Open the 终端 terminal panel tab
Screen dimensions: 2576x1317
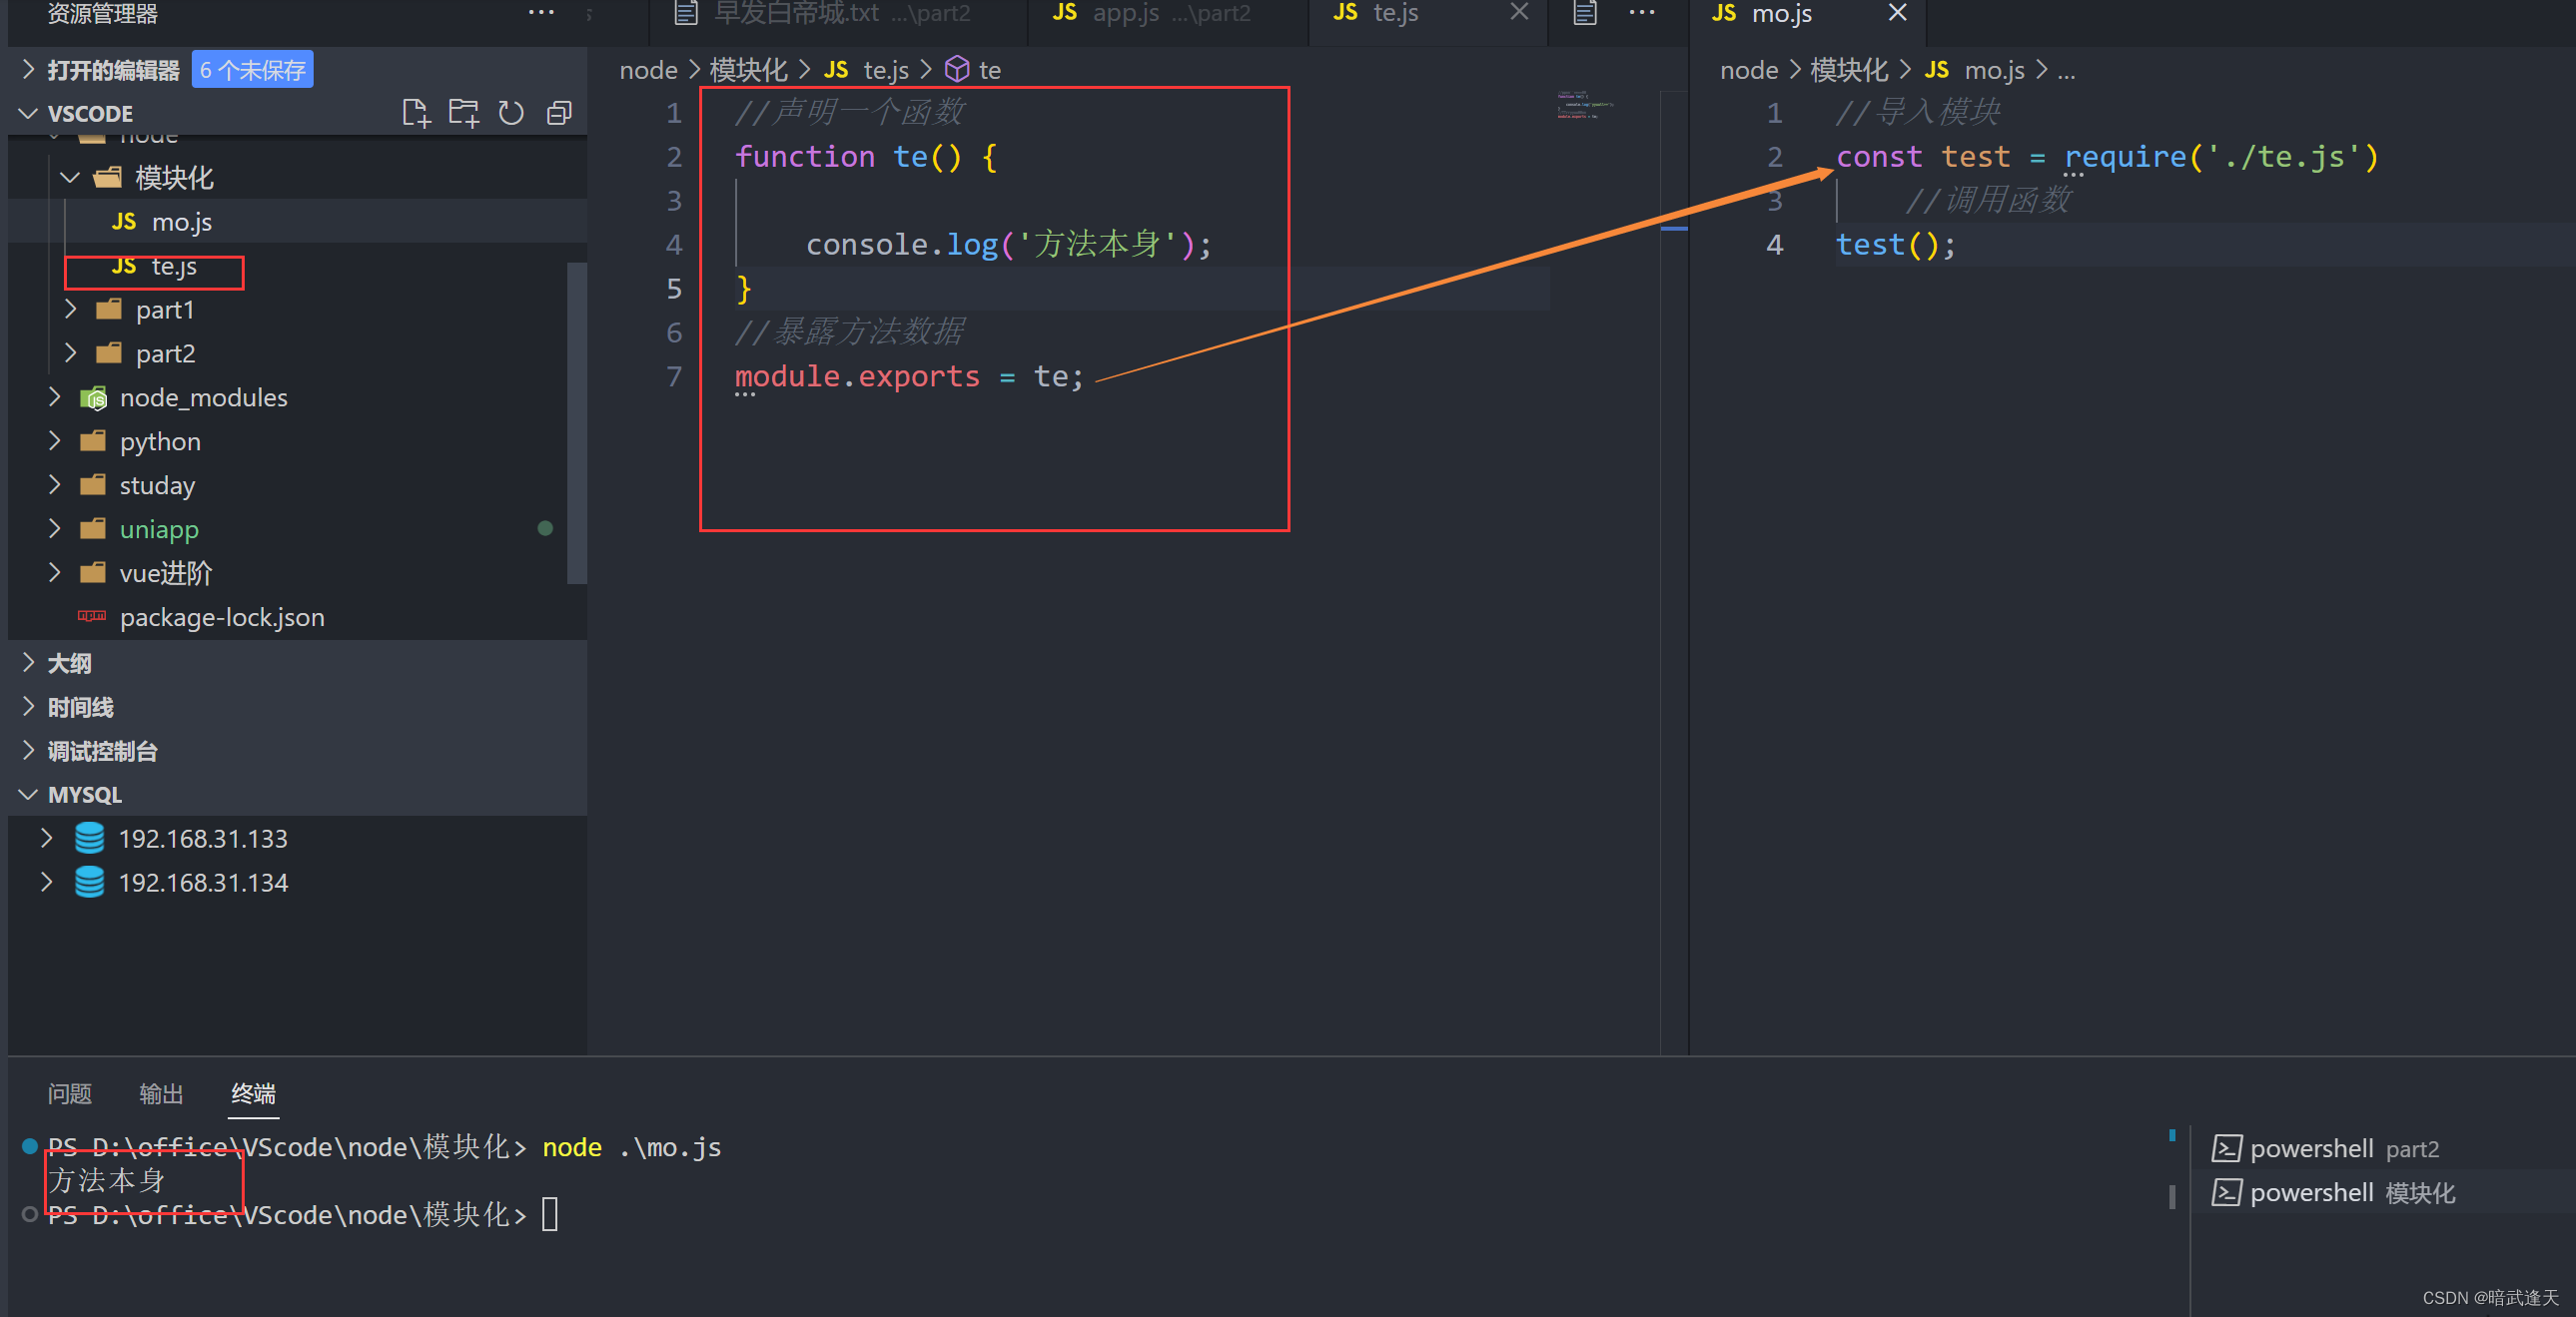(253, 1093)
